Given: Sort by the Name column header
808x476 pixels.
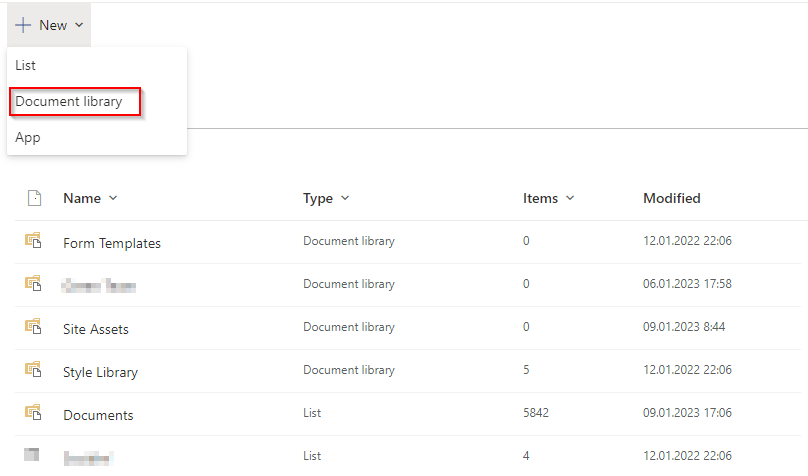Looking at the screenshot, I should [x=90, y=198].
